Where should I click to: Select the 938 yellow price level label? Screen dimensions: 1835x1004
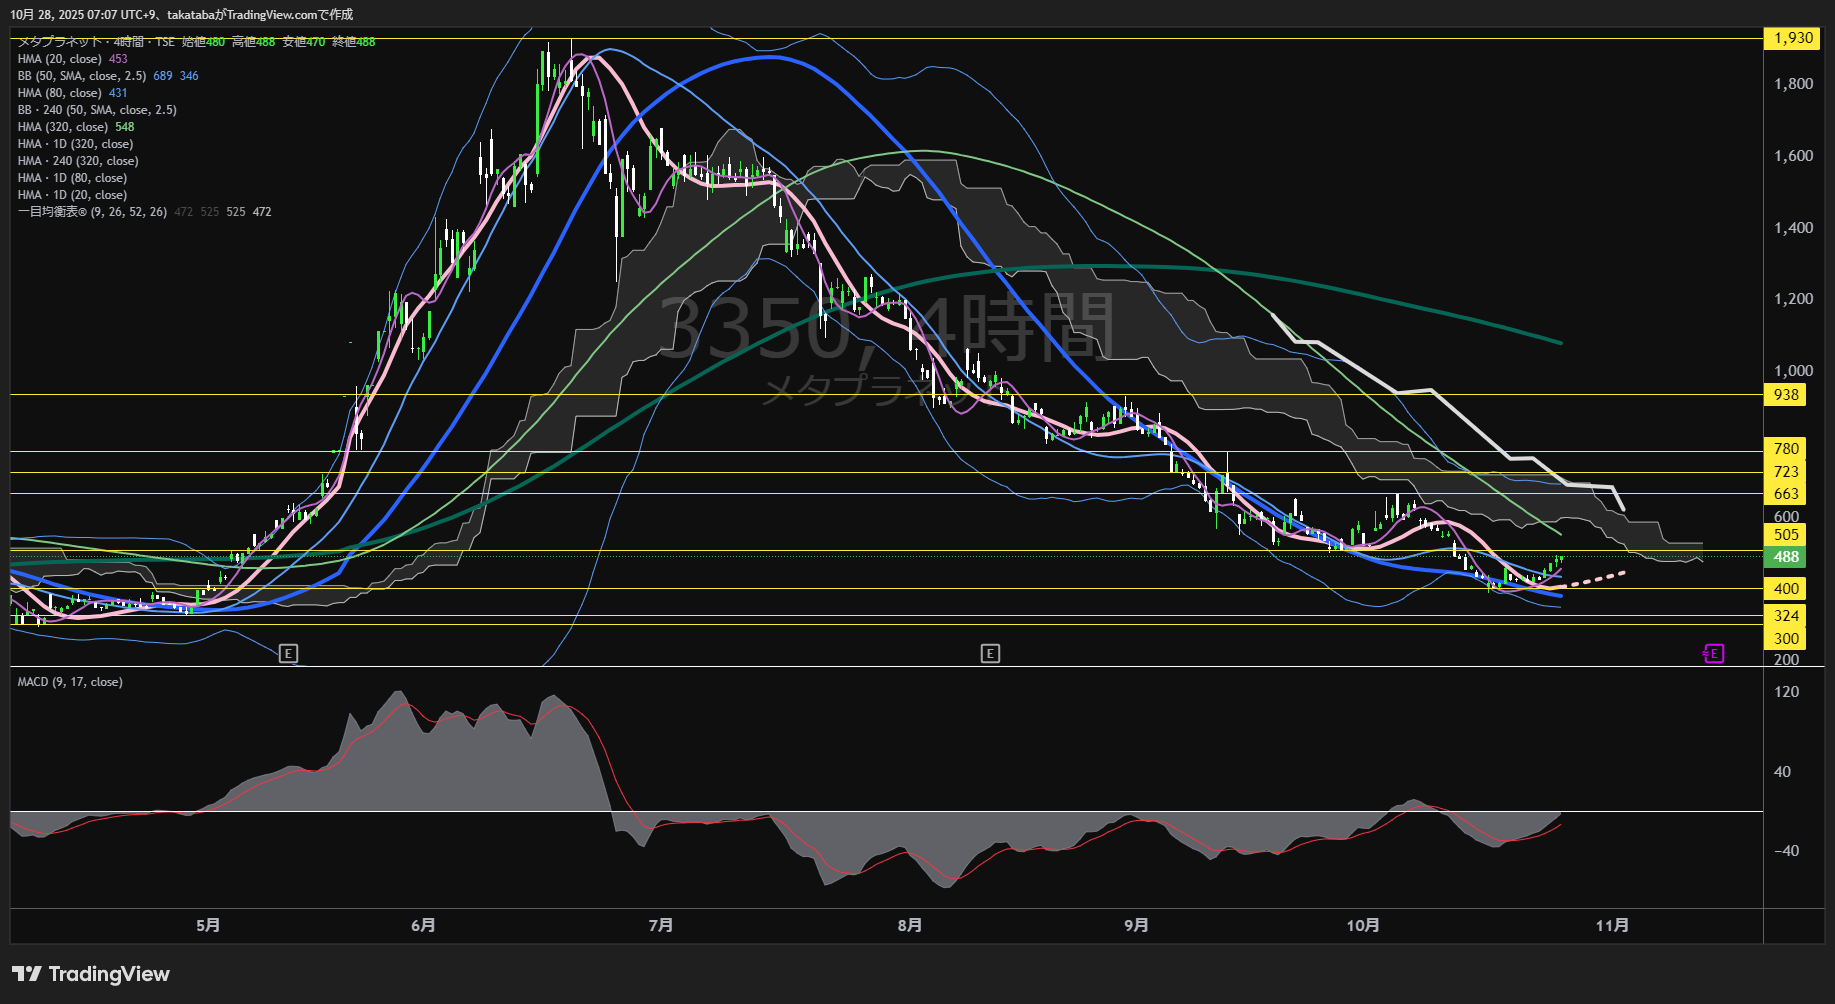tap(1786, 395)
